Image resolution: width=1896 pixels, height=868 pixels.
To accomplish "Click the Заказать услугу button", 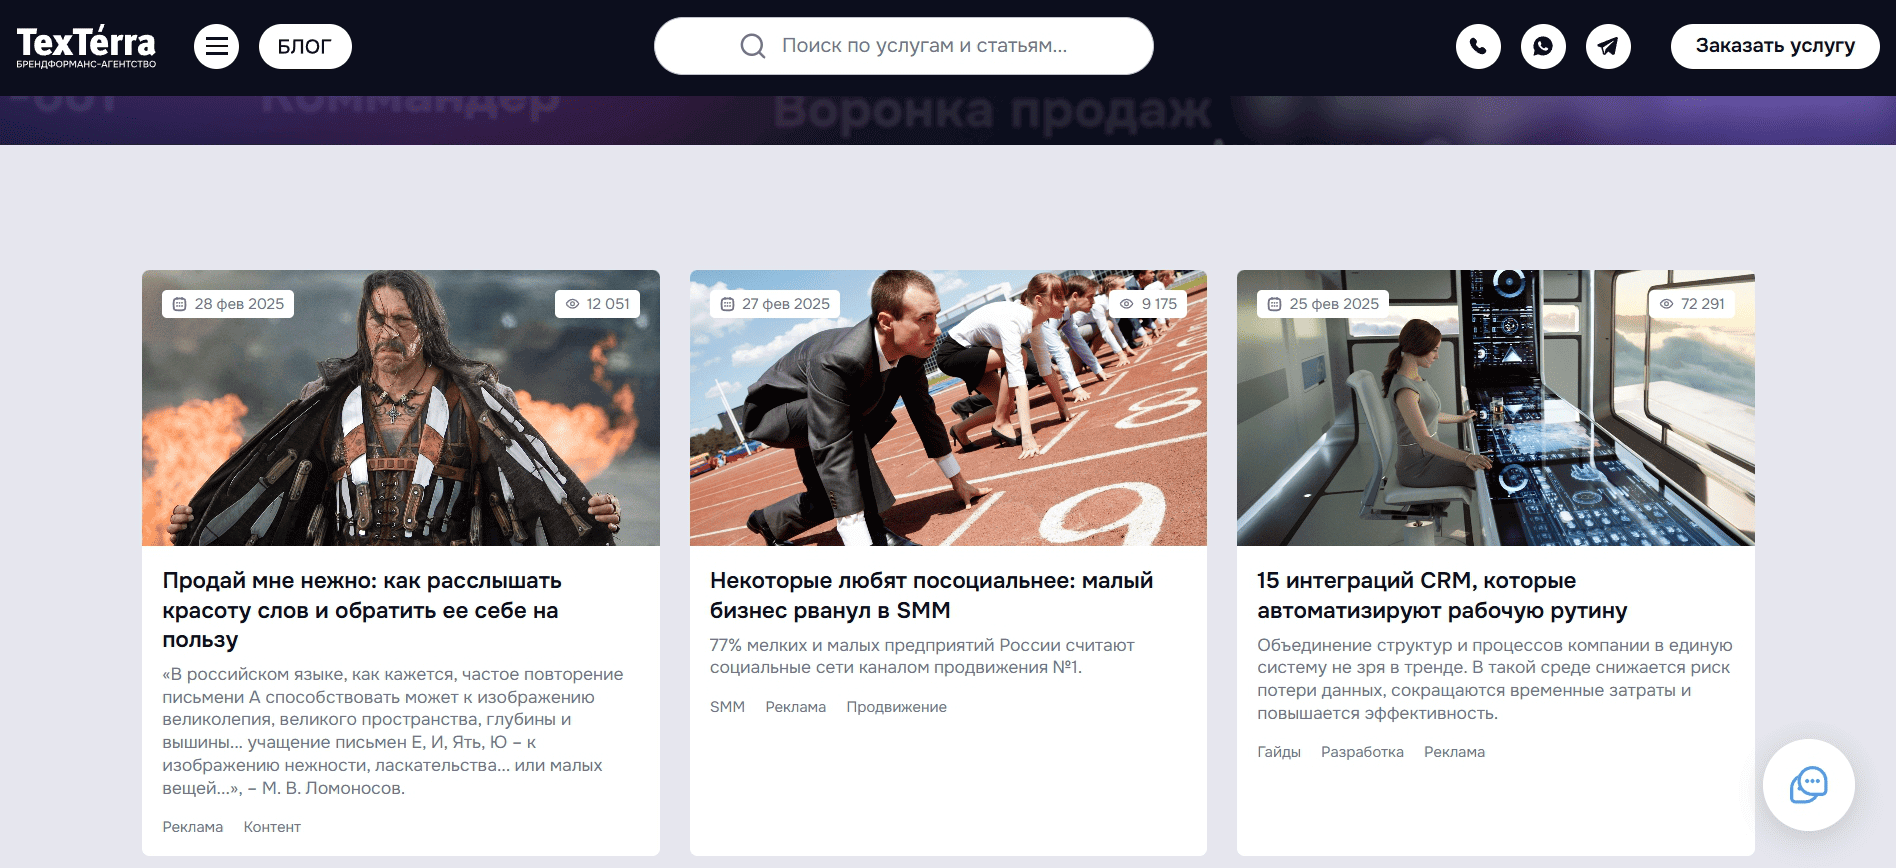I will [1775, 46].
